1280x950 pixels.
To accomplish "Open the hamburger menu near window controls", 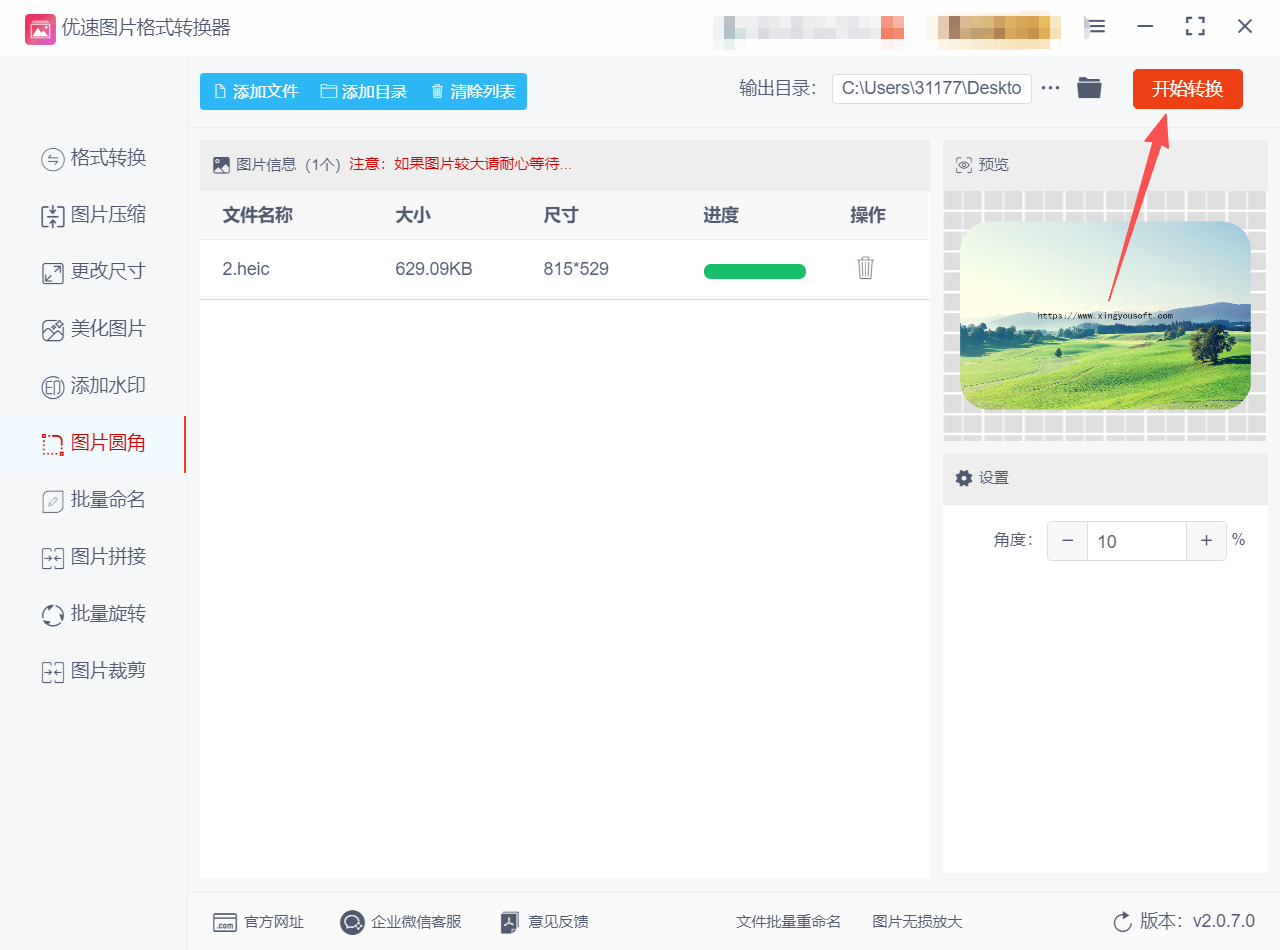I will pyautogui.click(x=1095, y=27).
